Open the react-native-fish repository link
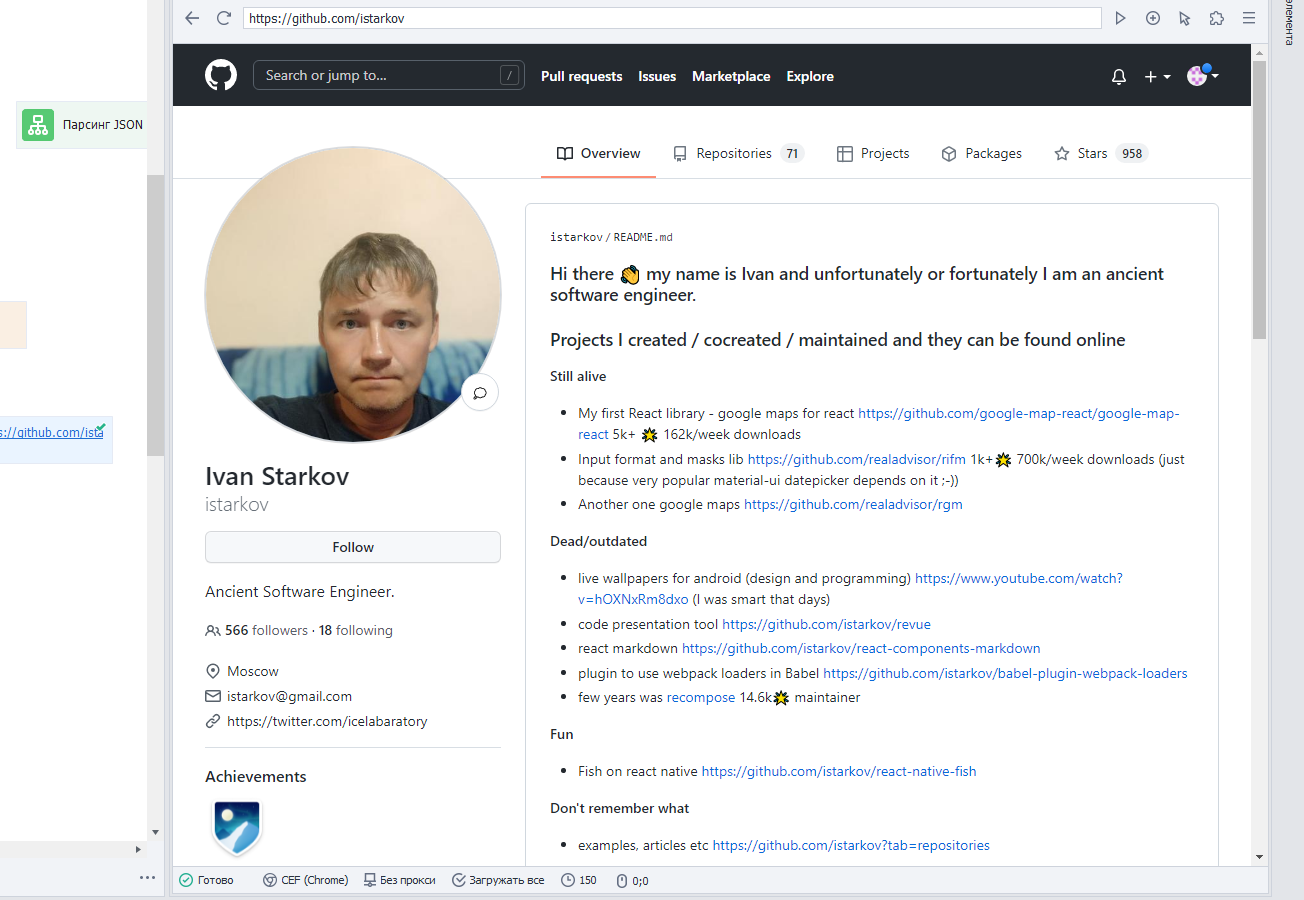Screen dimensions: 1304x900 pos(839,771)
